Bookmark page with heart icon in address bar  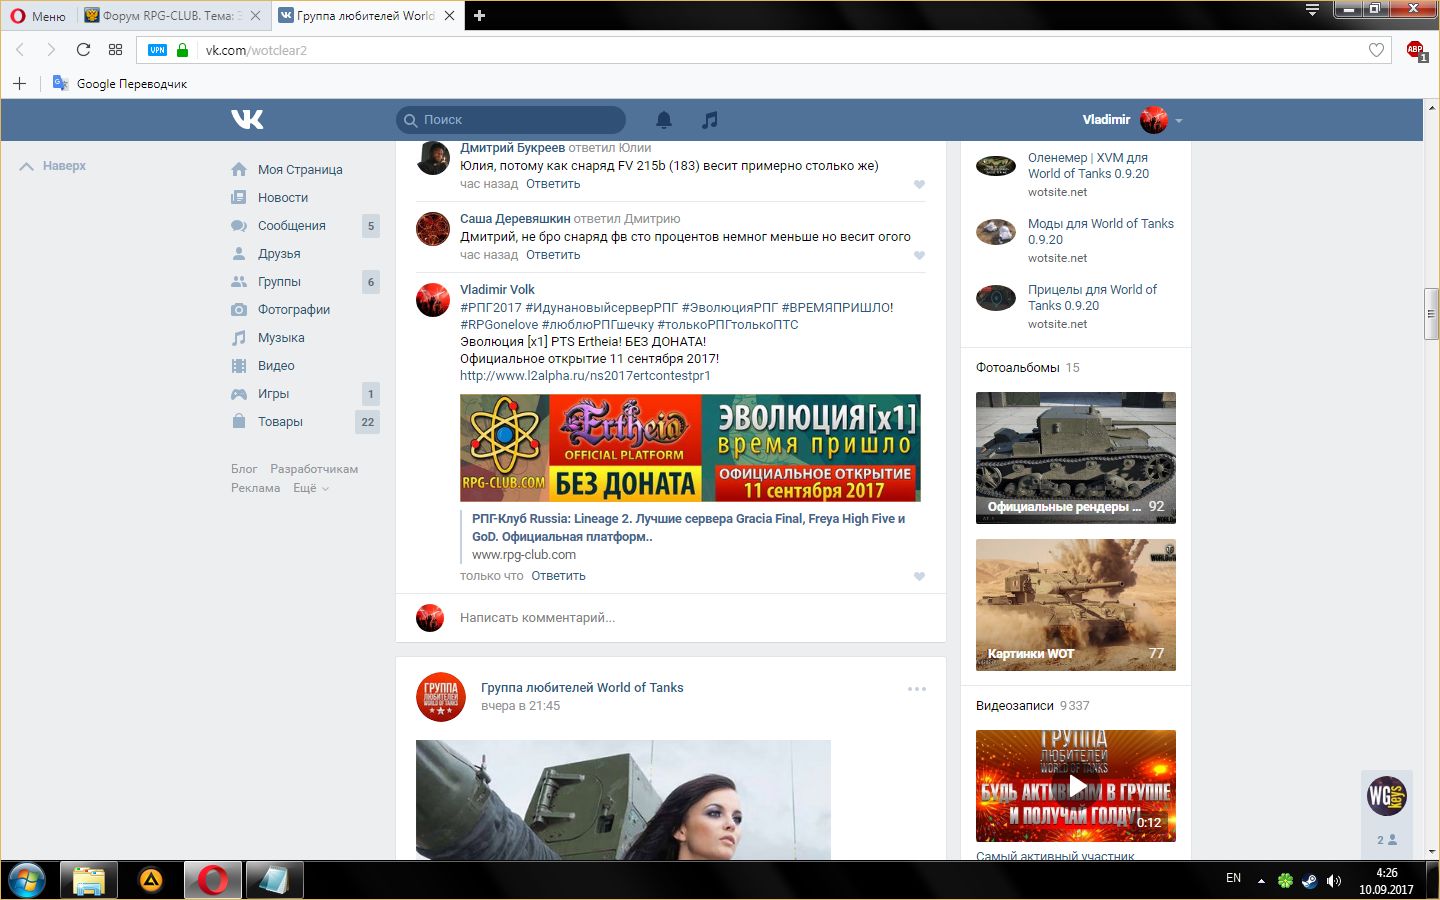1376,50
